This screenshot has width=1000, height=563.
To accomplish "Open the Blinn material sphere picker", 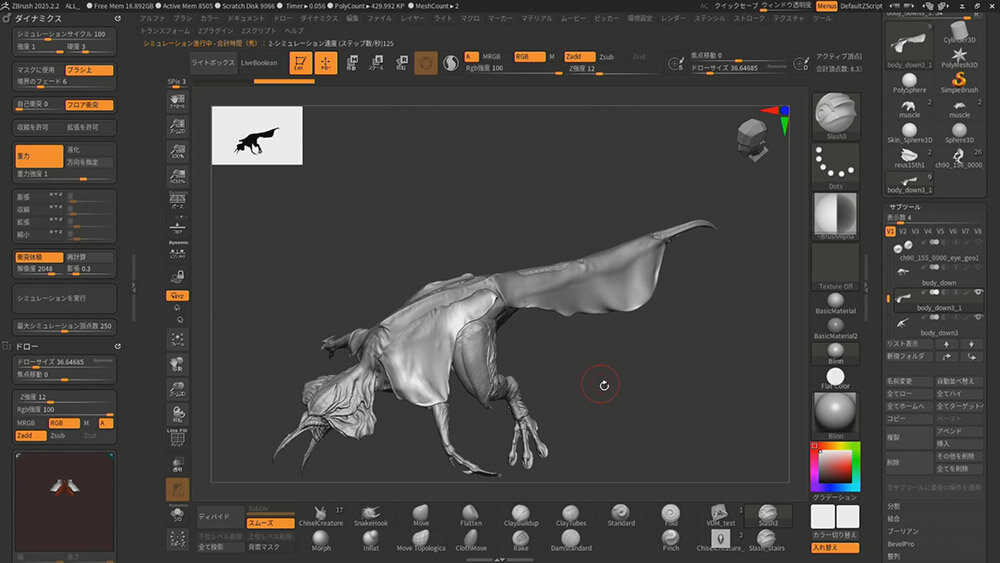I will point(835,416).
